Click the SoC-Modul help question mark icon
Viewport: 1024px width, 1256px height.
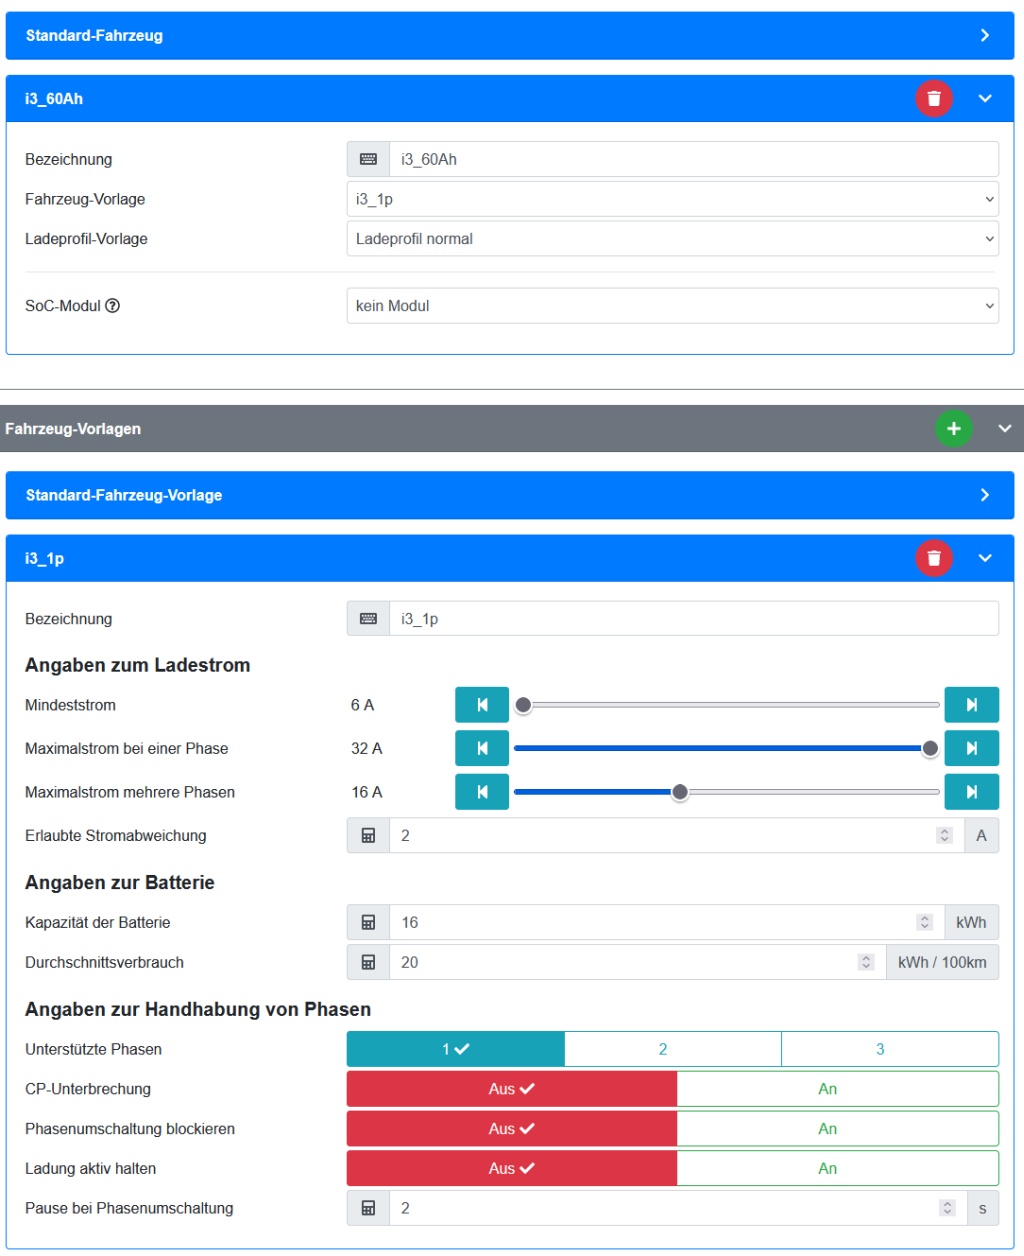113,306
